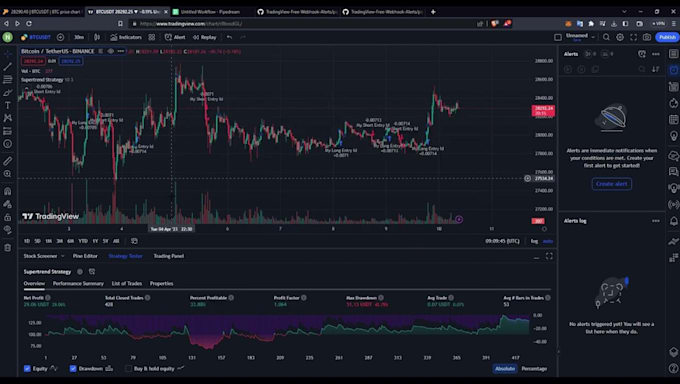Click the remove objects trash icon
Image resolution: width=680 pixels, height=384 pixels.
(x=7, y=248)
